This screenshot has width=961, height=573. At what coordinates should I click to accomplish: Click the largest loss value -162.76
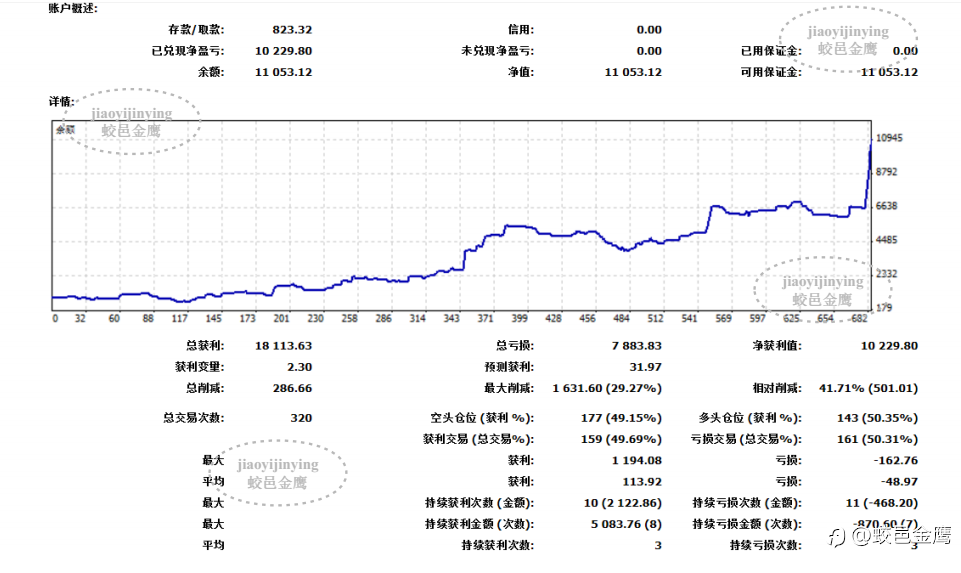(896, 460)
